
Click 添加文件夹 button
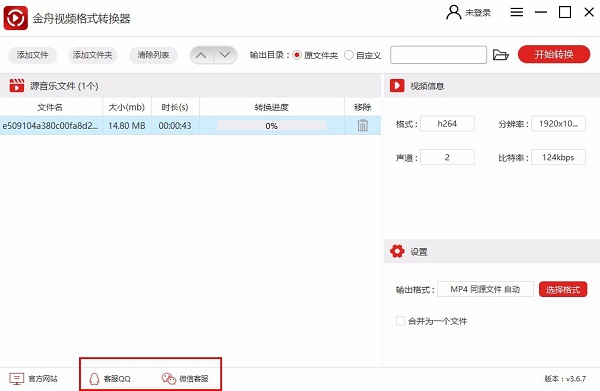click(x=93, y=55)
